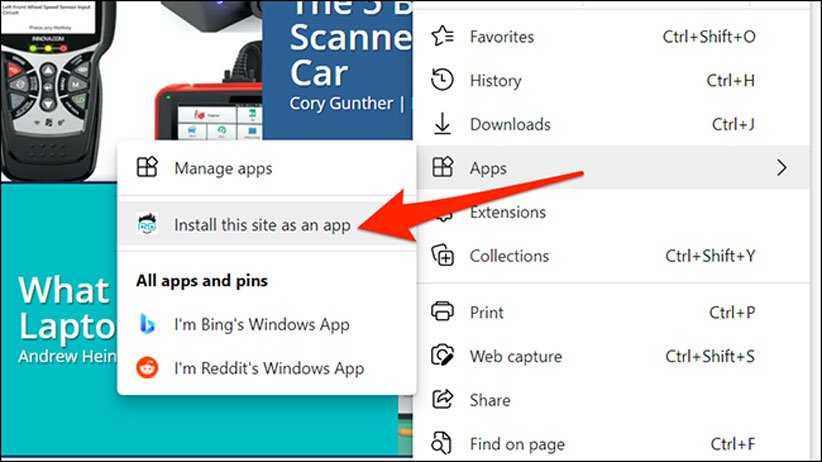The image size is (822, 462).
Task: Click the Web capture camera icon
Action: pyautogui.click(x=442, y=356)
